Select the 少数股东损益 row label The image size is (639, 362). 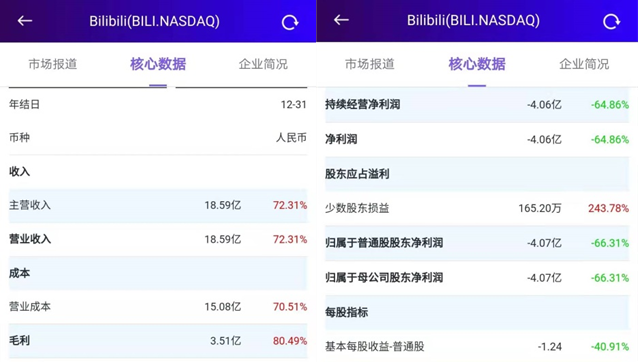coord(357,208)
